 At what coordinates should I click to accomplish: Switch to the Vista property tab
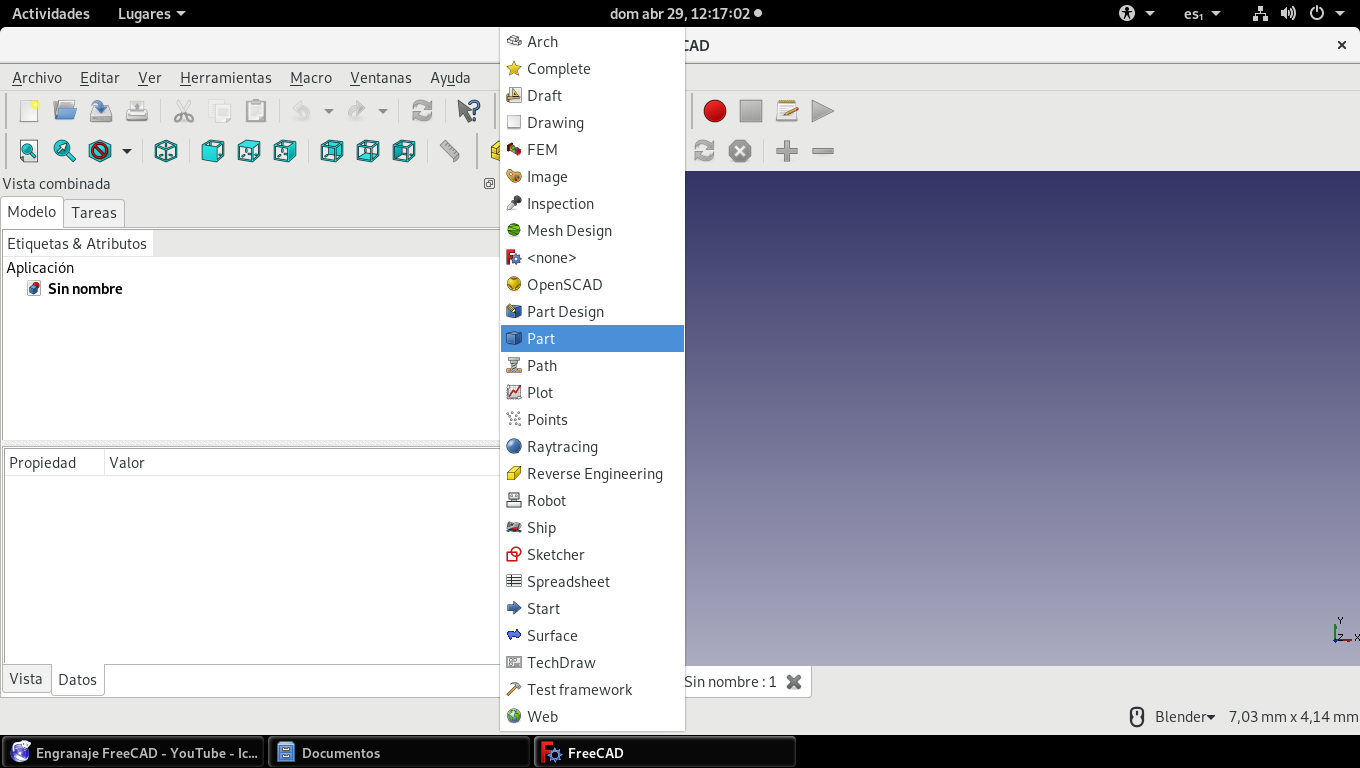(26, 679)
